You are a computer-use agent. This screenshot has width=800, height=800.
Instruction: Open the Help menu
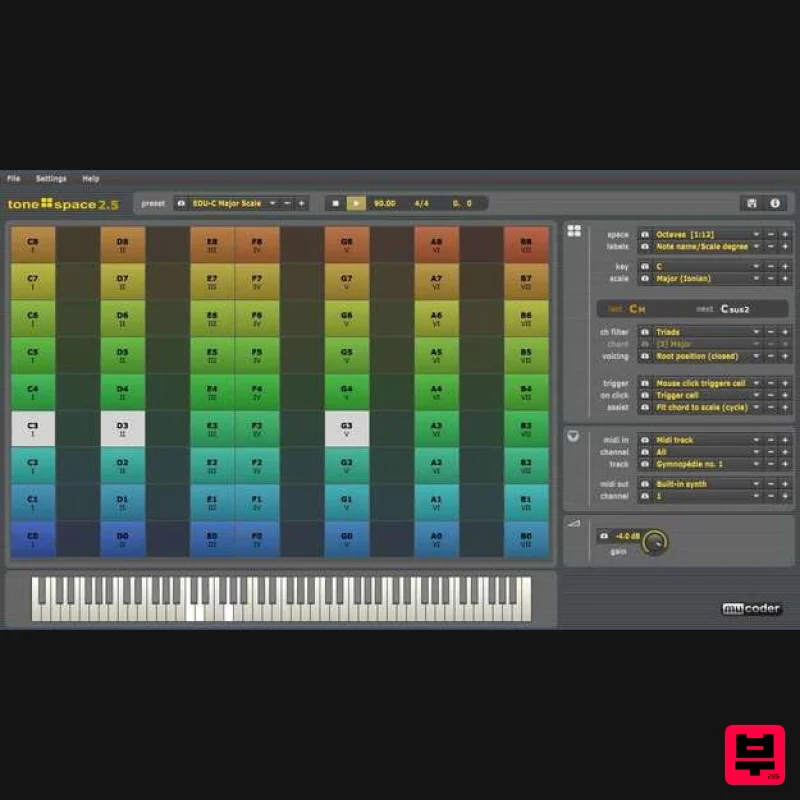click(x=91, y=179)
